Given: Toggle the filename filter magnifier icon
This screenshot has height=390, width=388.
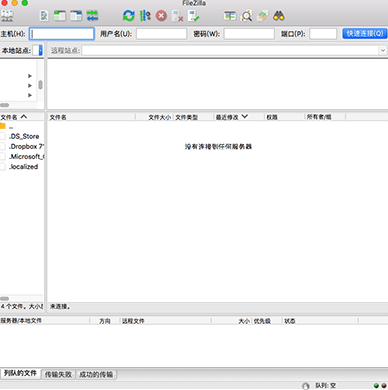Looking at the screenshot, I should point(247,16).
